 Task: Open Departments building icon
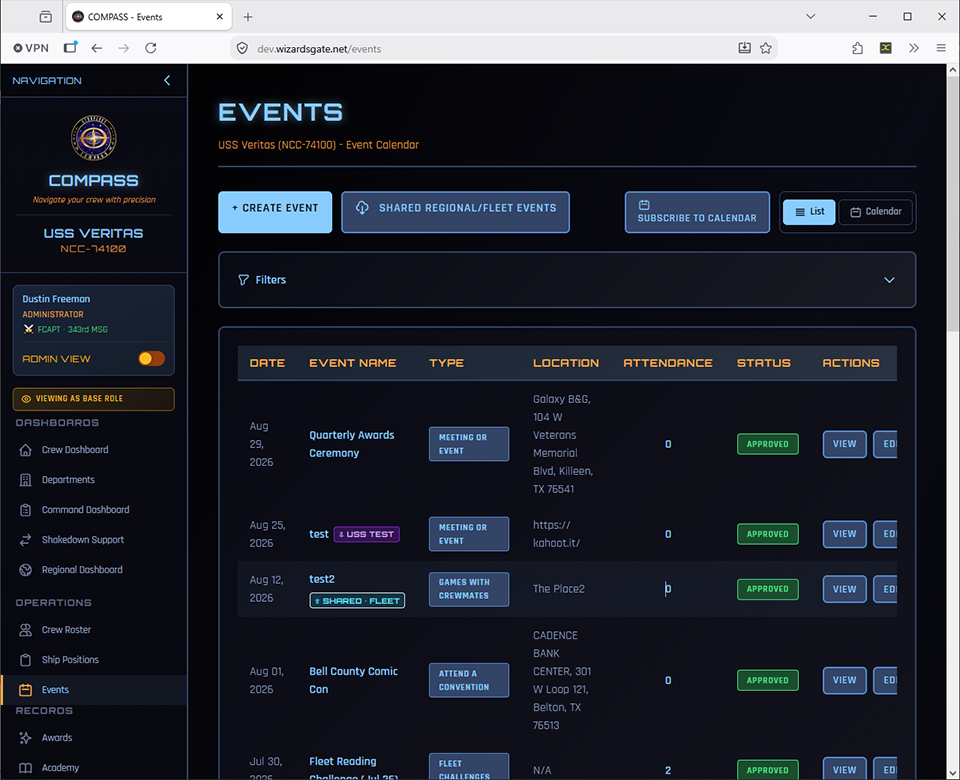[25, 480]
